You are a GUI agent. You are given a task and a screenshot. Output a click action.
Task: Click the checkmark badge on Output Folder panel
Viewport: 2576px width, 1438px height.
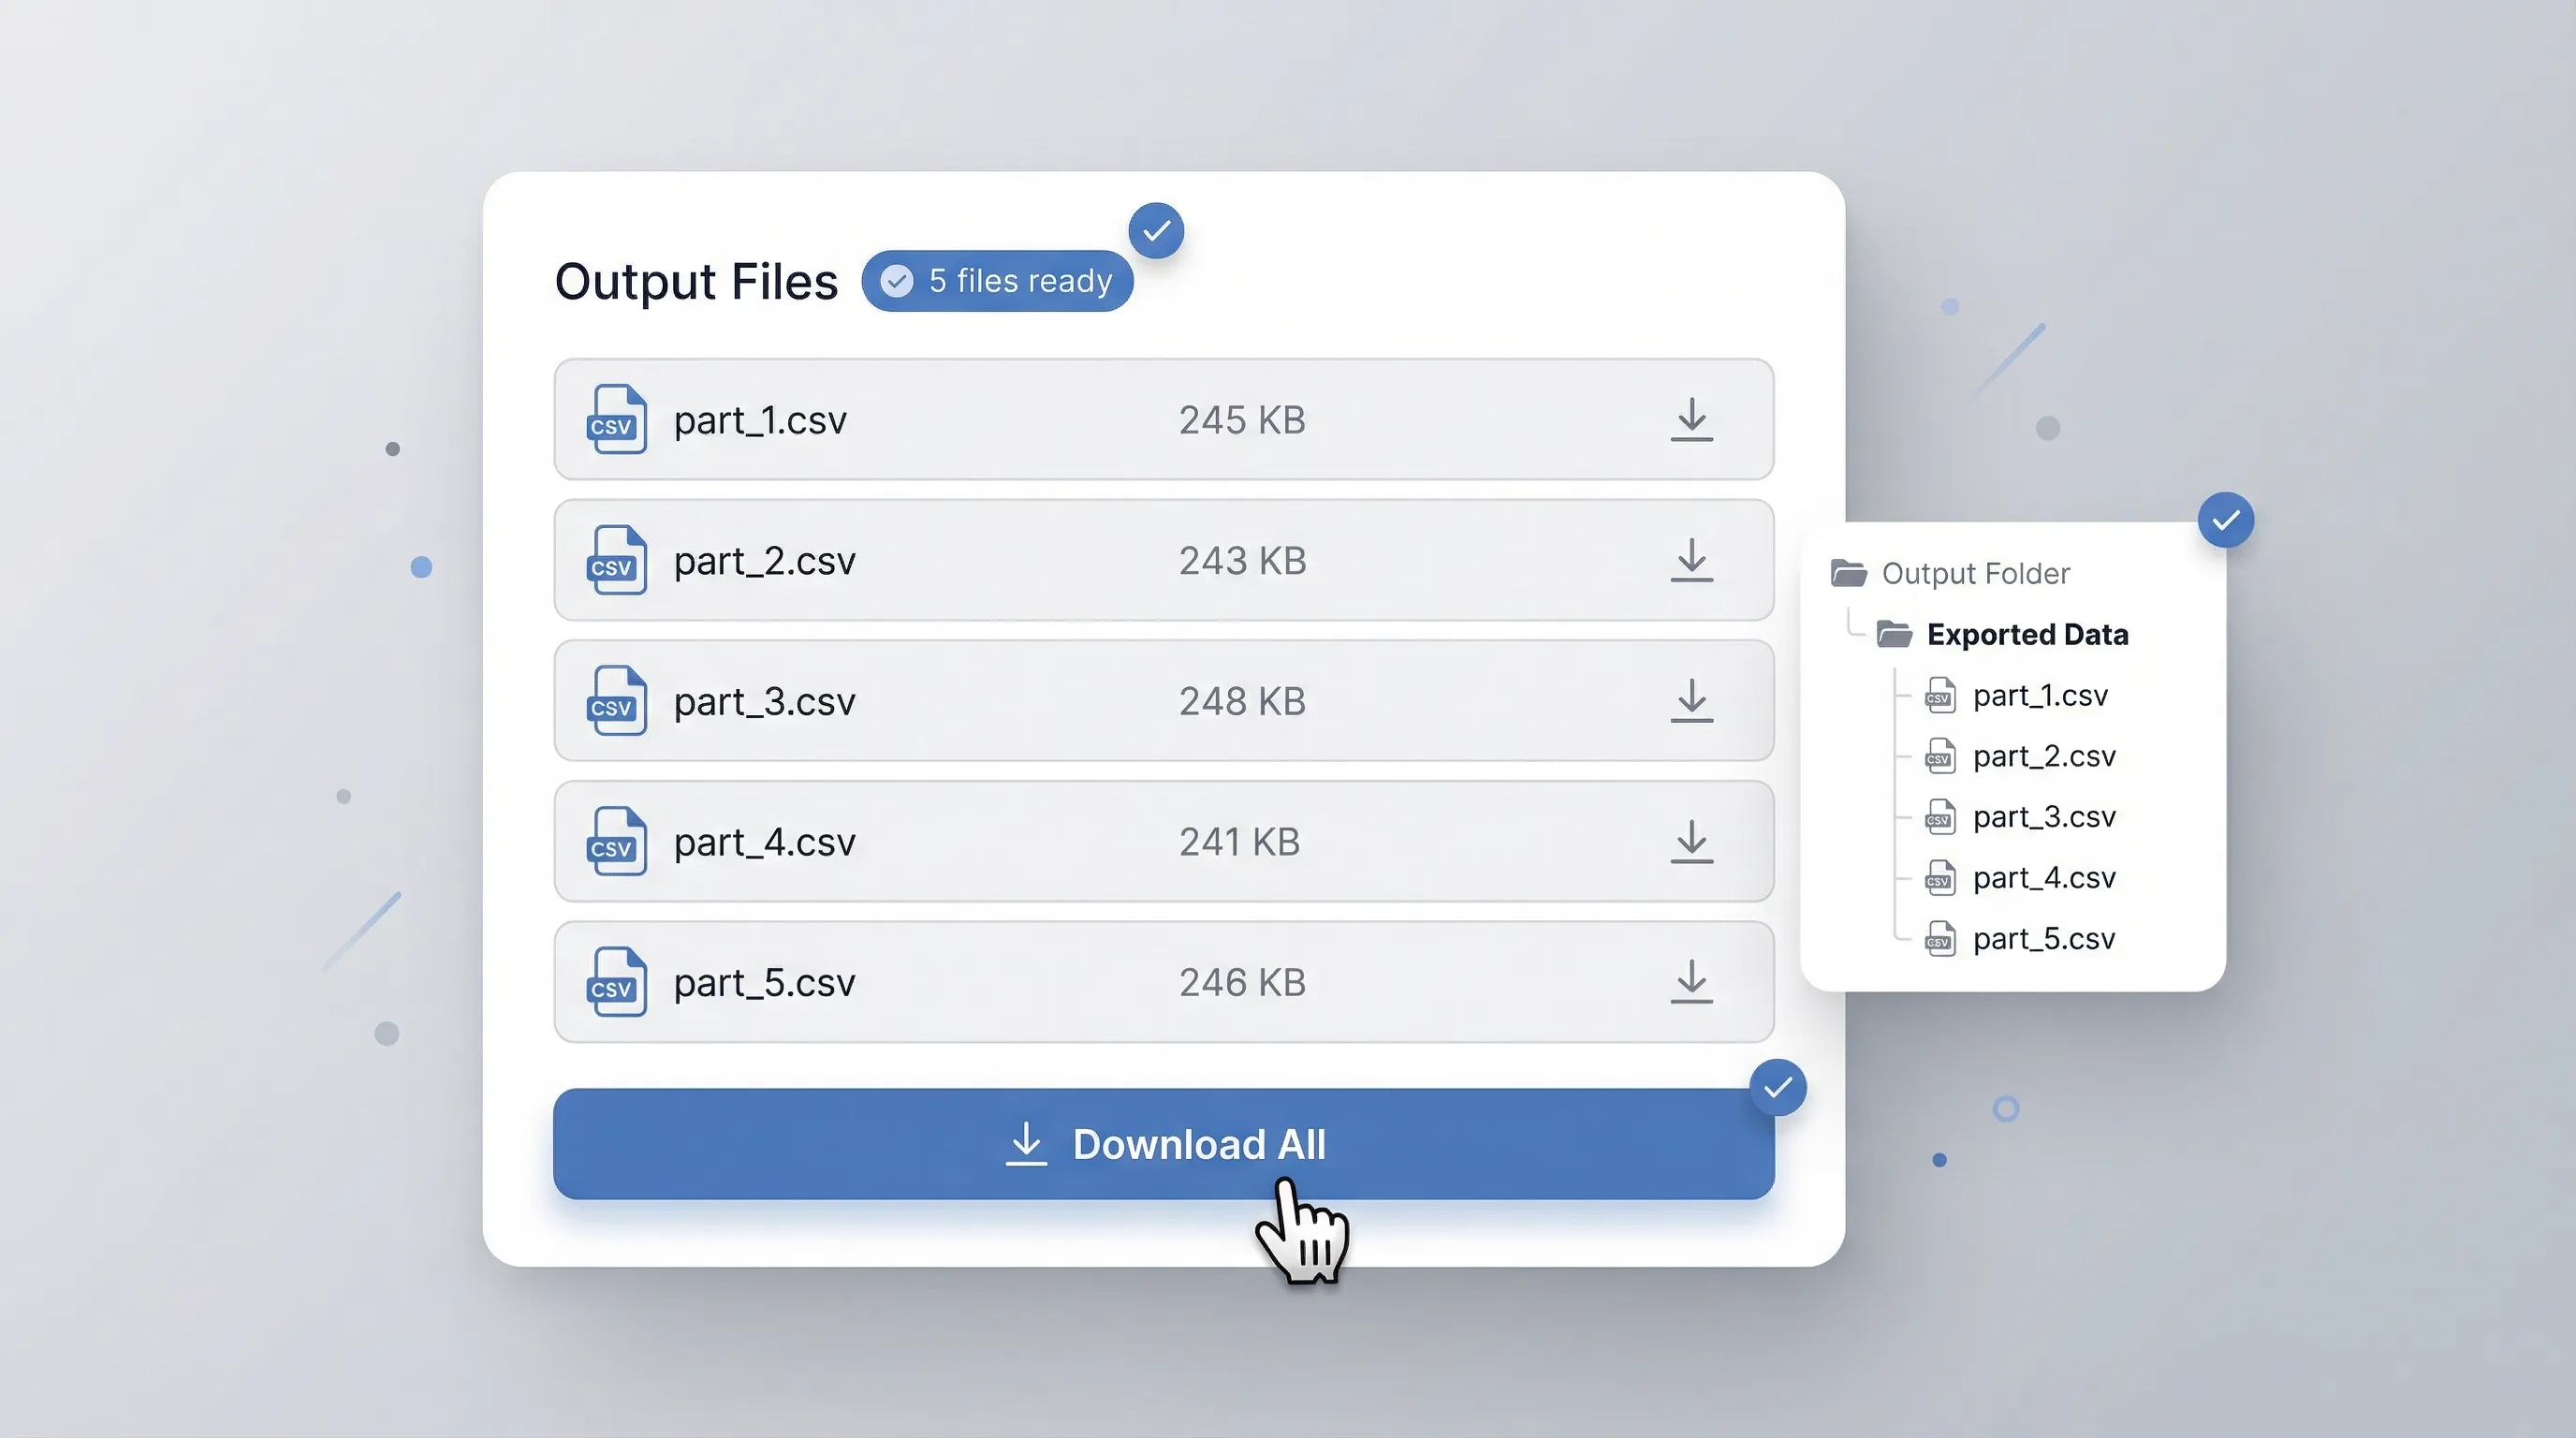pos(2225,520)
